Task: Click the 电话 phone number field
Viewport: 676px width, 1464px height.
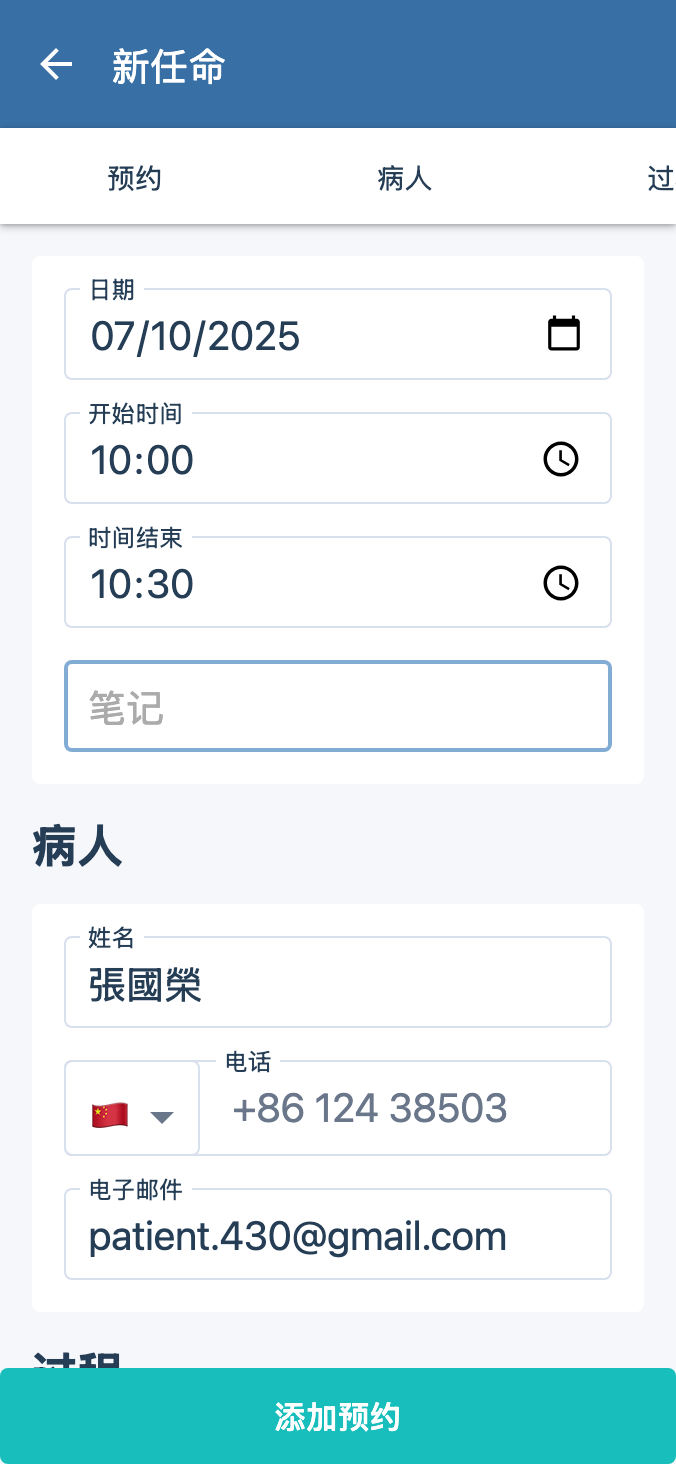Action: point(405,1108)
